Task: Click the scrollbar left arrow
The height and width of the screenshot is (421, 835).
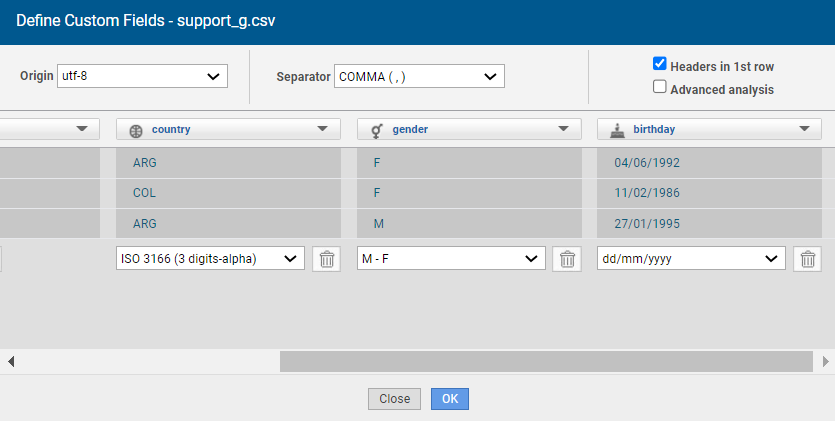Action: 12,361
